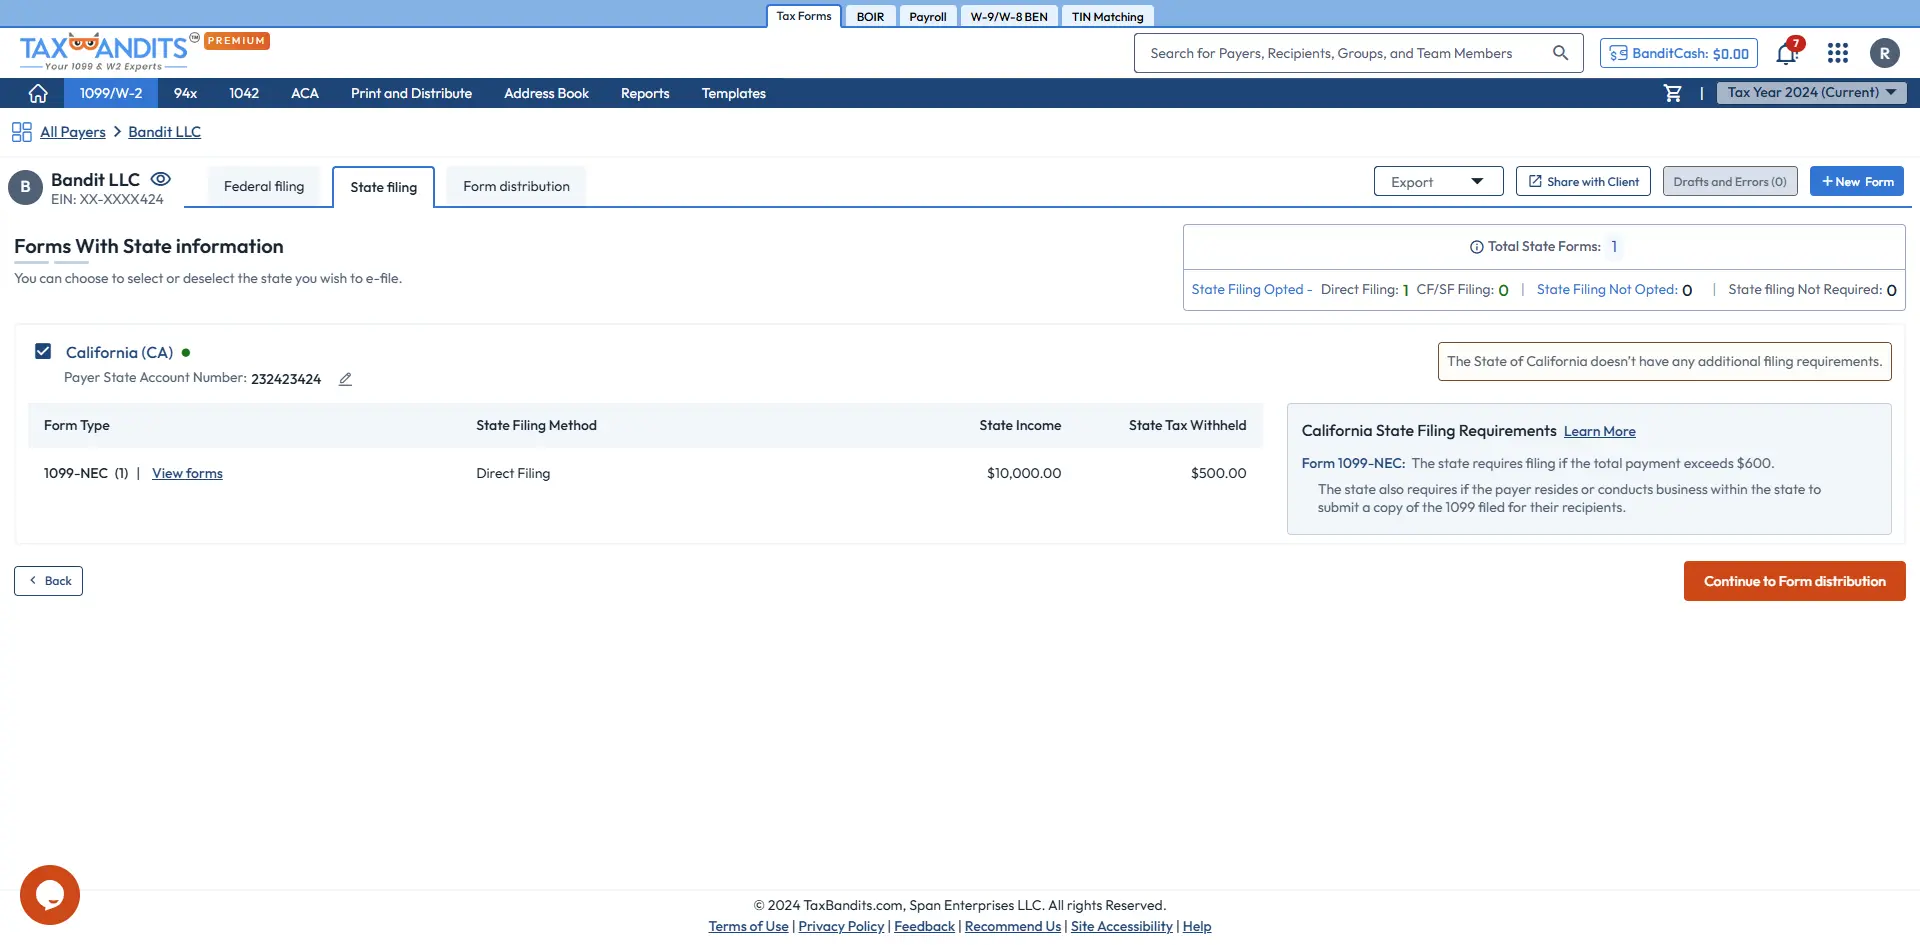Open Print and Distribute menu

click(x=411, y=93)
